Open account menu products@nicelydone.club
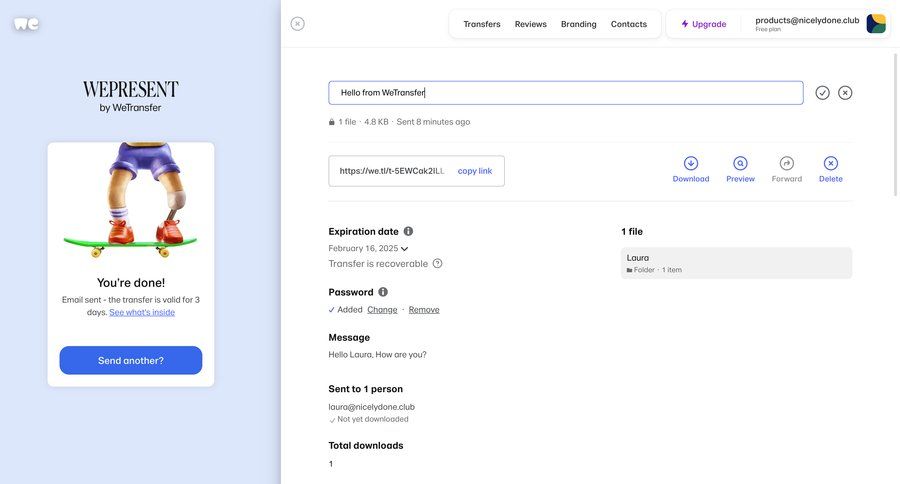The width and height of the screenshot is (900, 484). tap(807, 24)
